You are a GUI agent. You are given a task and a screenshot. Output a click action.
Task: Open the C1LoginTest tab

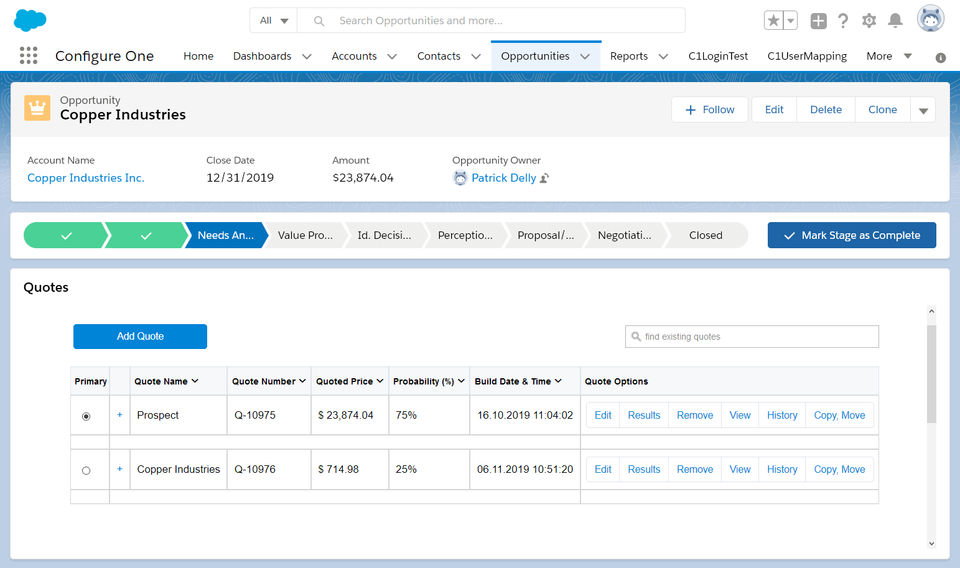coord(718,57)
